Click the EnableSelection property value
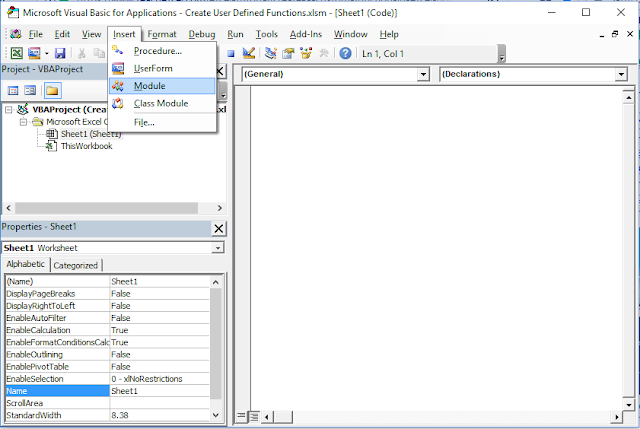The height and width of the screenshot is (429, 640). pos(160,379)
